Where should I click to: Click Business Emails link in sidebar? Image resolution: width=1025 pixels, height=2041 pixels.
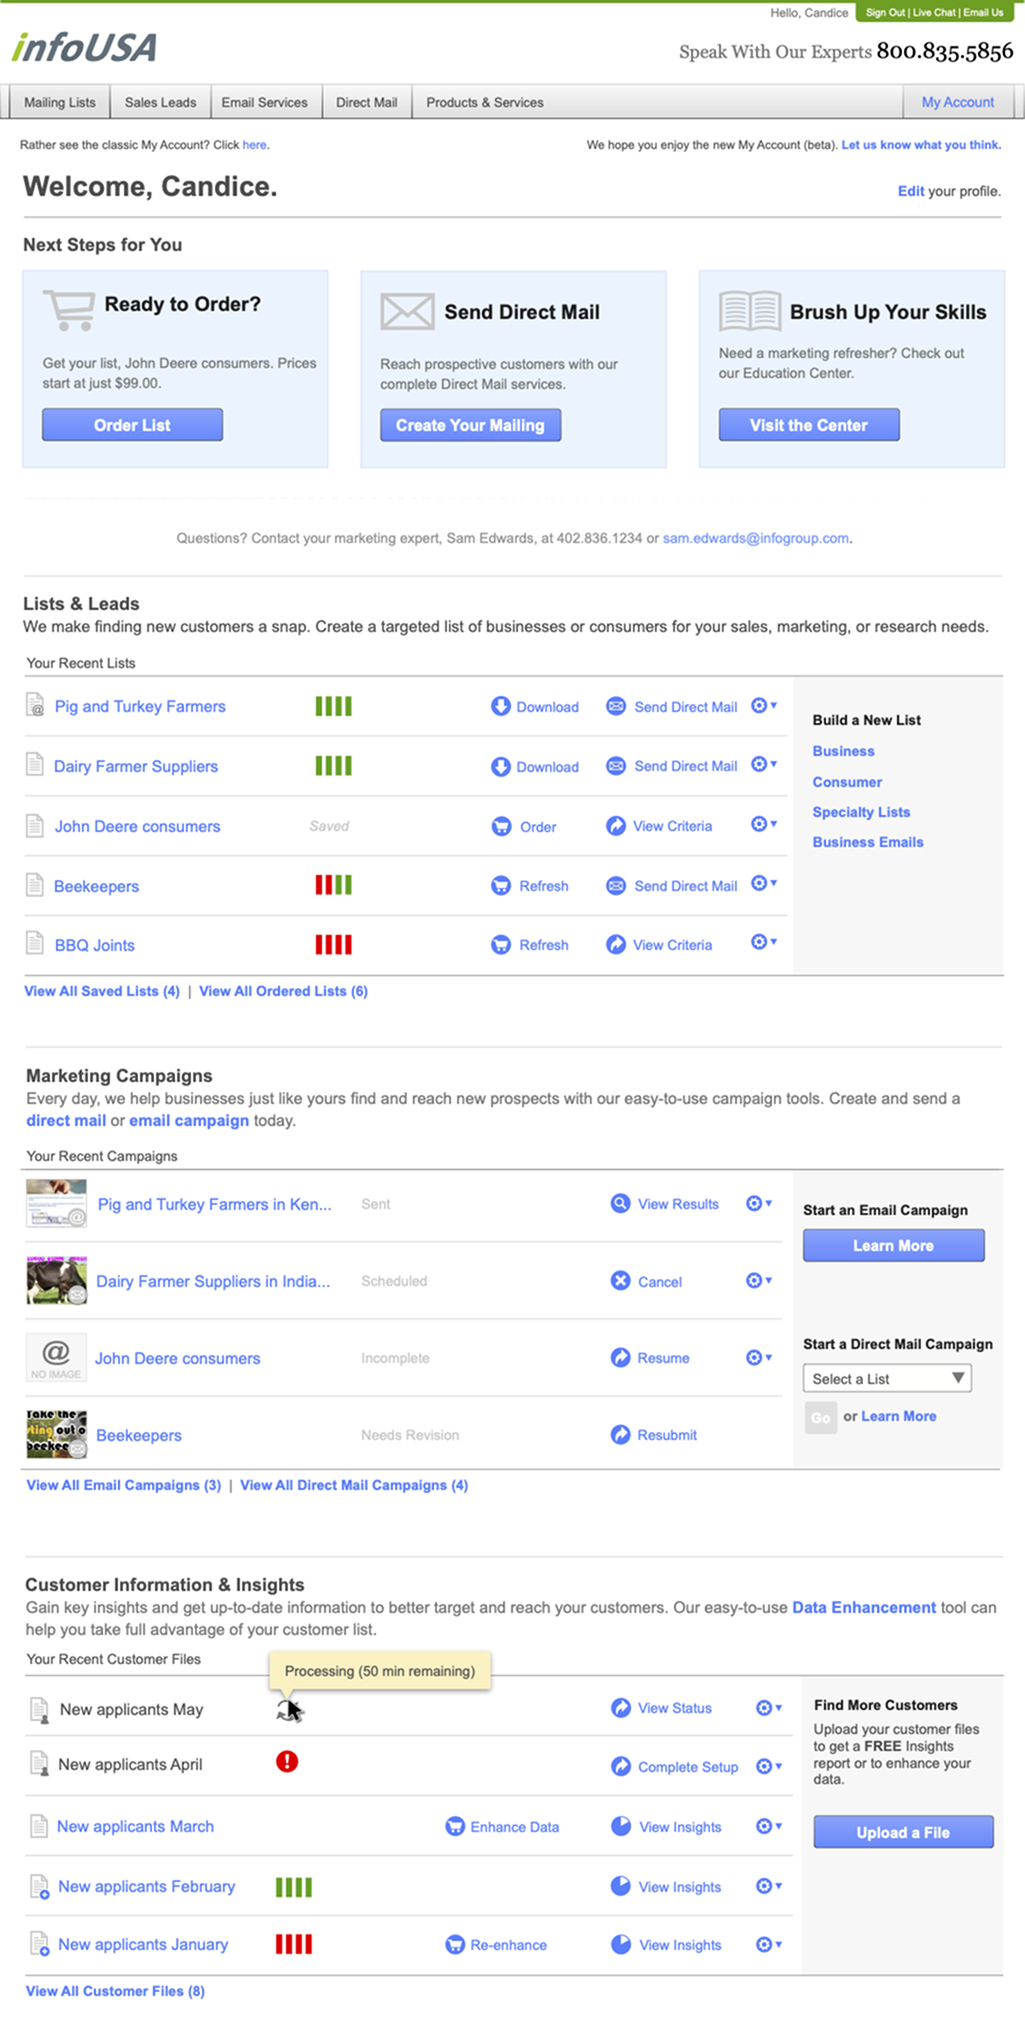pos(868,842)
